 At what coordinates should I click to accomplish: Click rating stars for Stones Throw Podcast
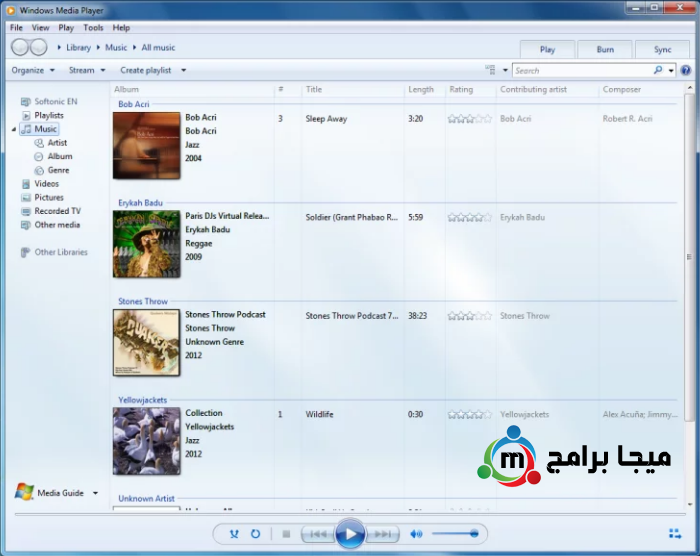pos(470,316)
